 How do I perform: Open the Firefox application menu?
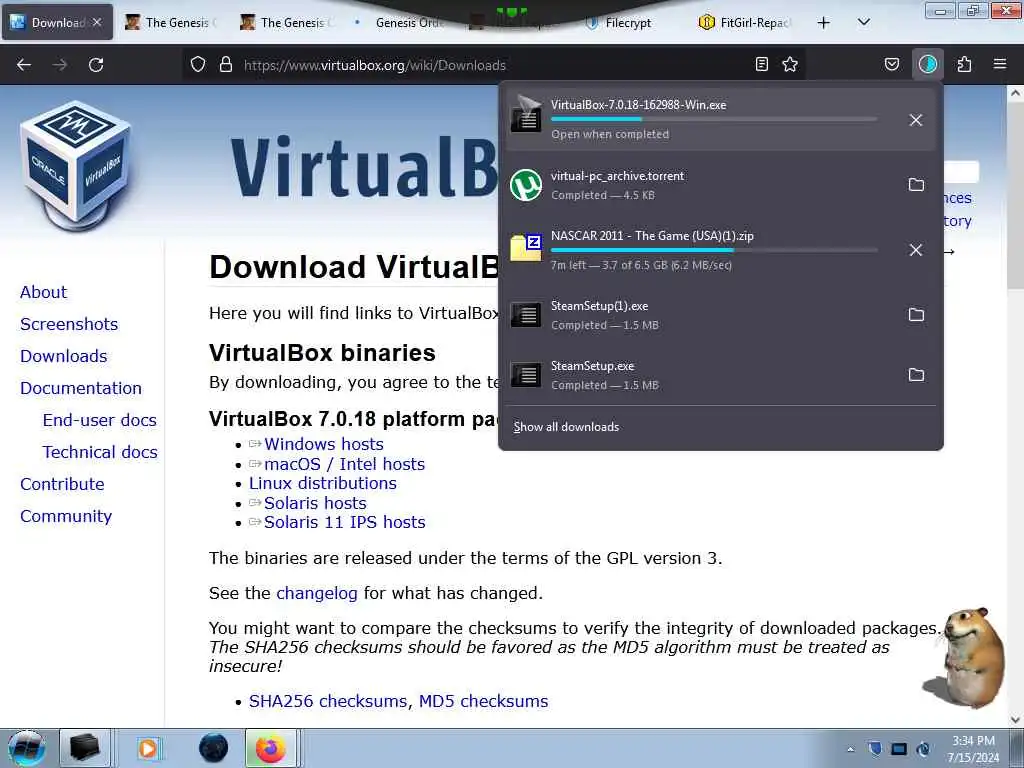point(1000,64)
